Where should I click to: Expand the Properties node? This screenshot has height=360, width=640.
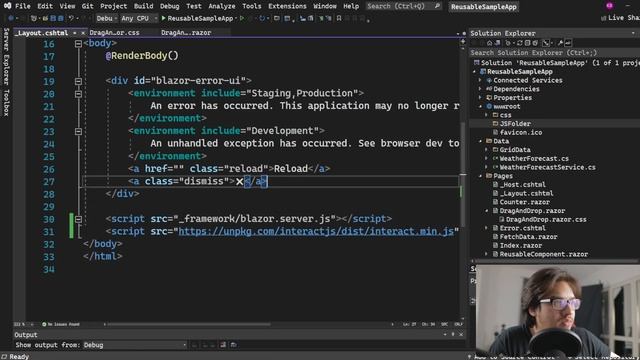480,98
